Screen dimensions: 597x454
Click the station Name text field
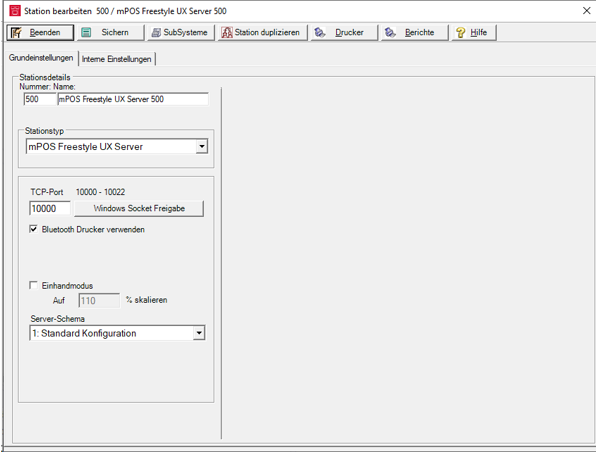(x=133, y=99)
